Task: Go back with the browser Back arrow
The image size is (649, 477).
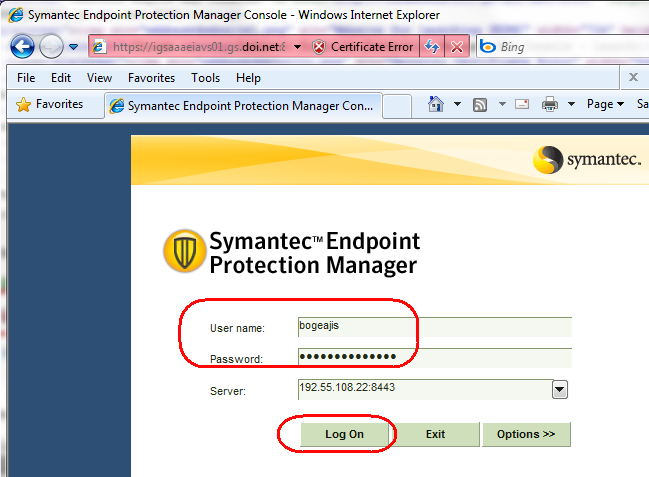Action: coord(22,46)
